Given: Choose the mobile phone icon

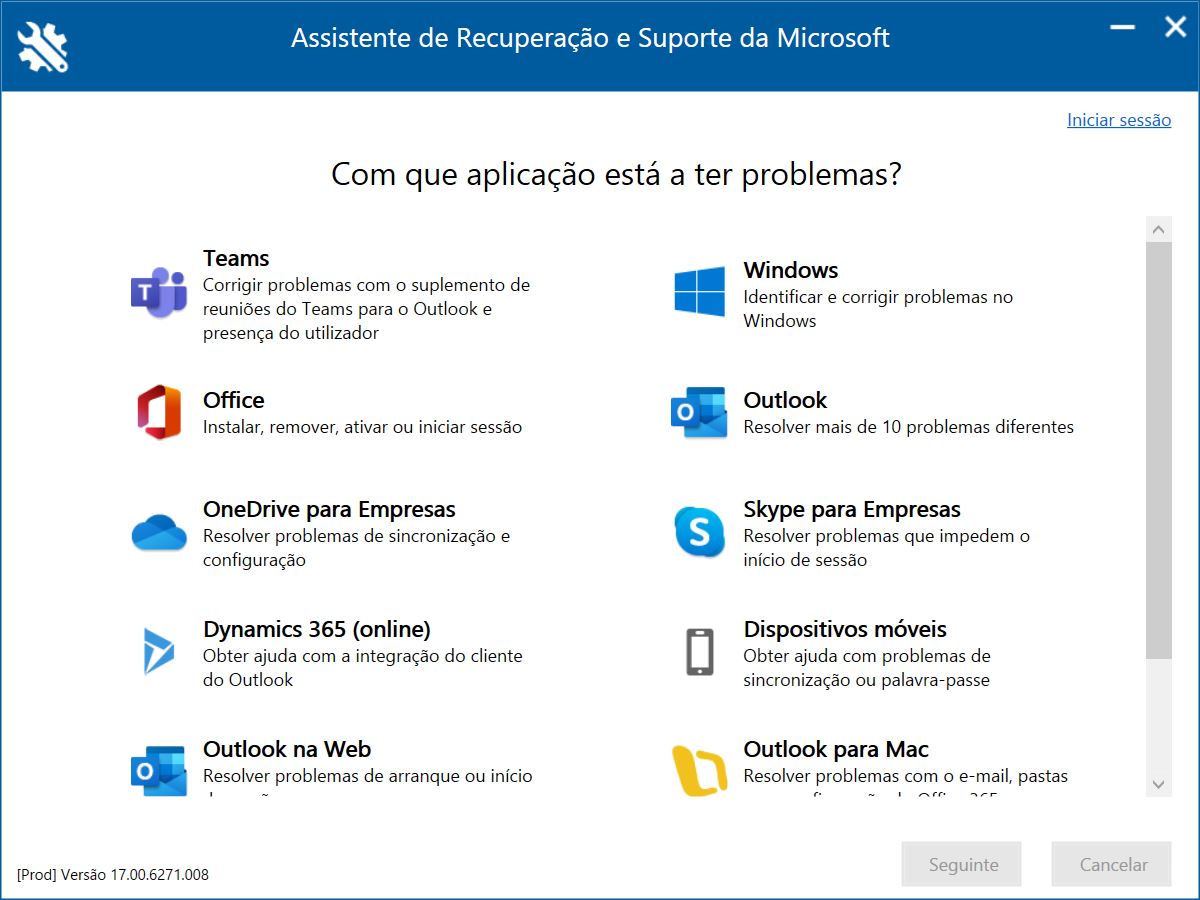Looking at the screenshot, I should [699, 652].
